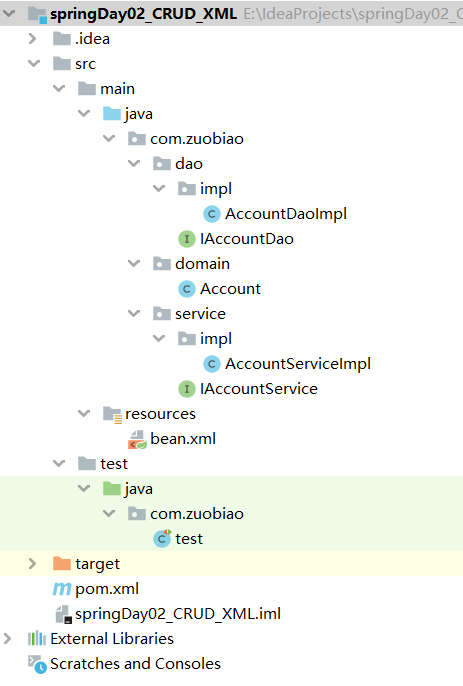Viewport: 463px width, 686px height.
Task: Click the bean.xml Spring config icon
Action: pos(137,439)
